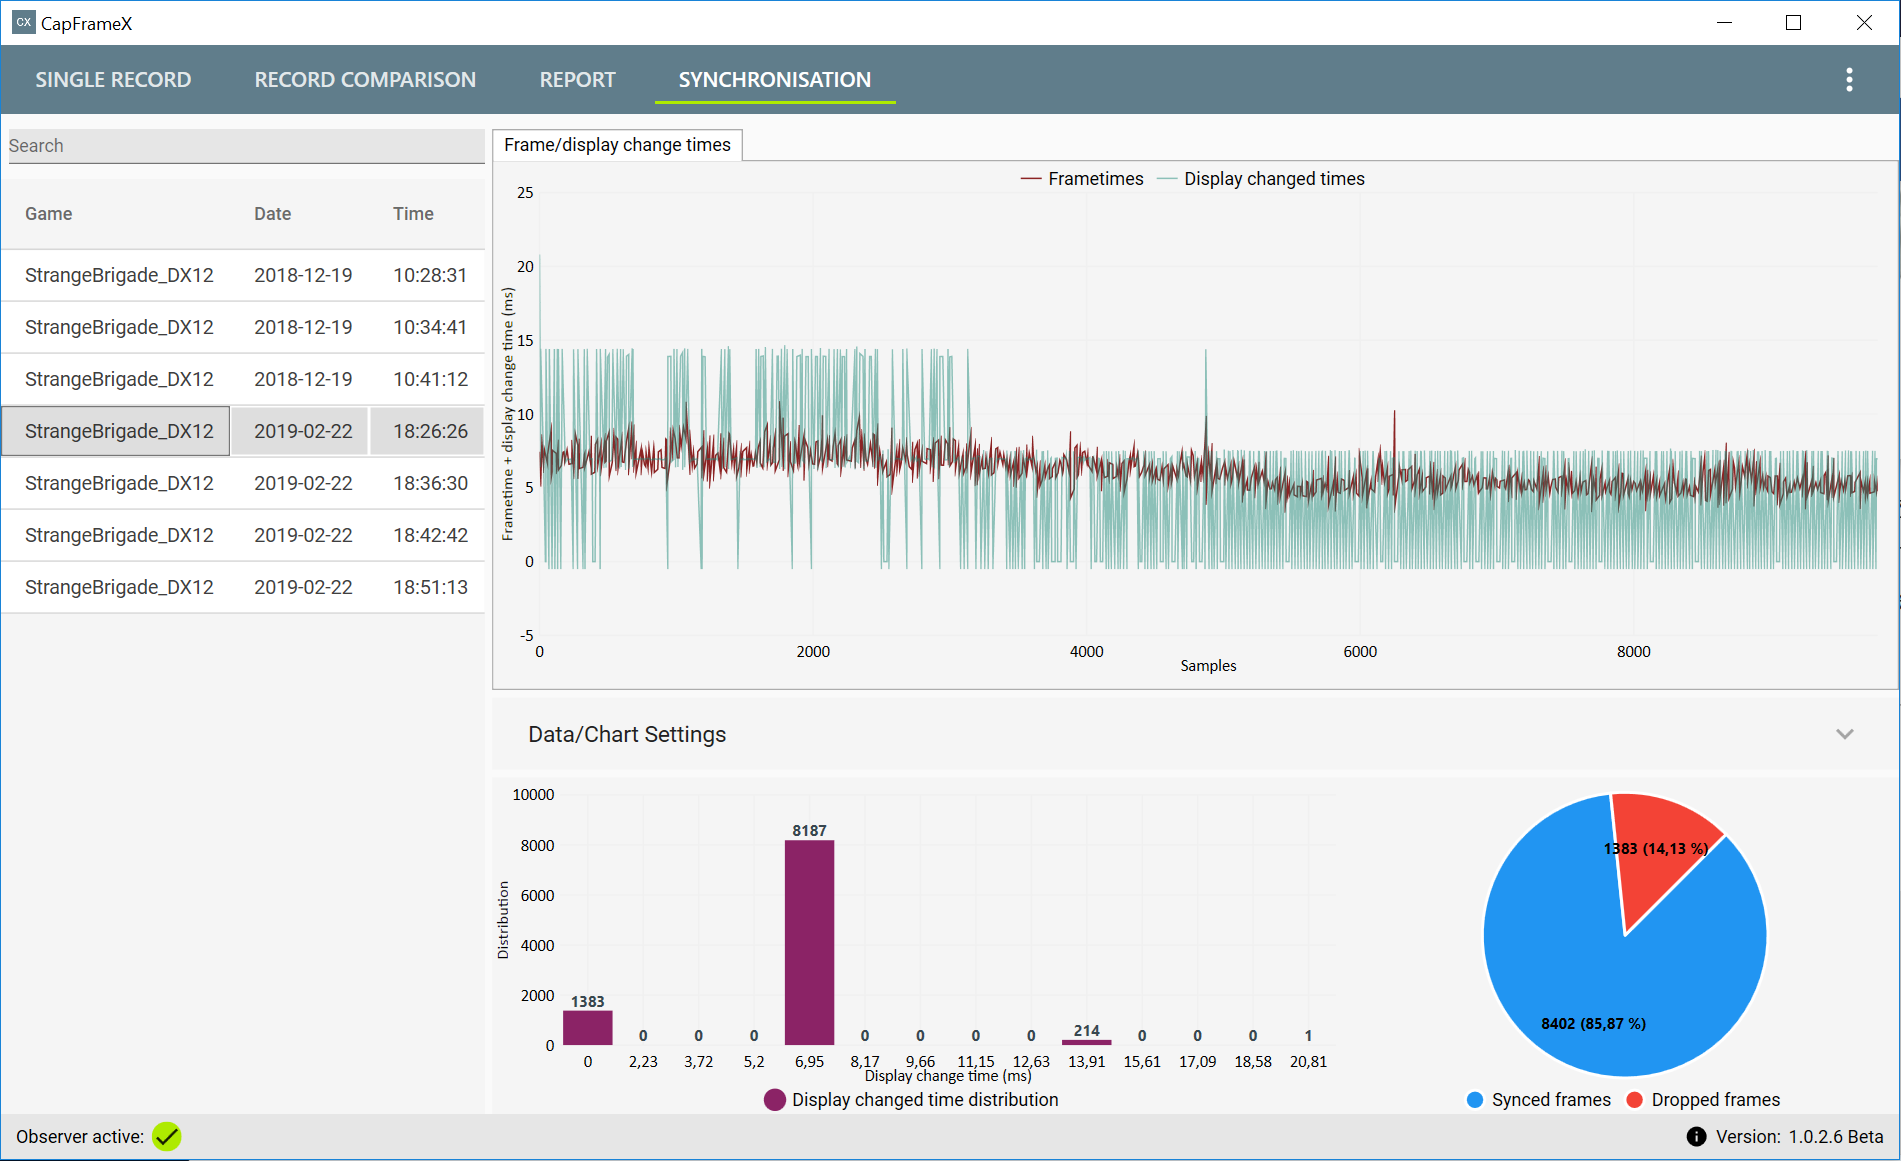Viewport: 1901px width, 1161px height.
Task: Select the record from 18:36:30
Action: [243, 483]
